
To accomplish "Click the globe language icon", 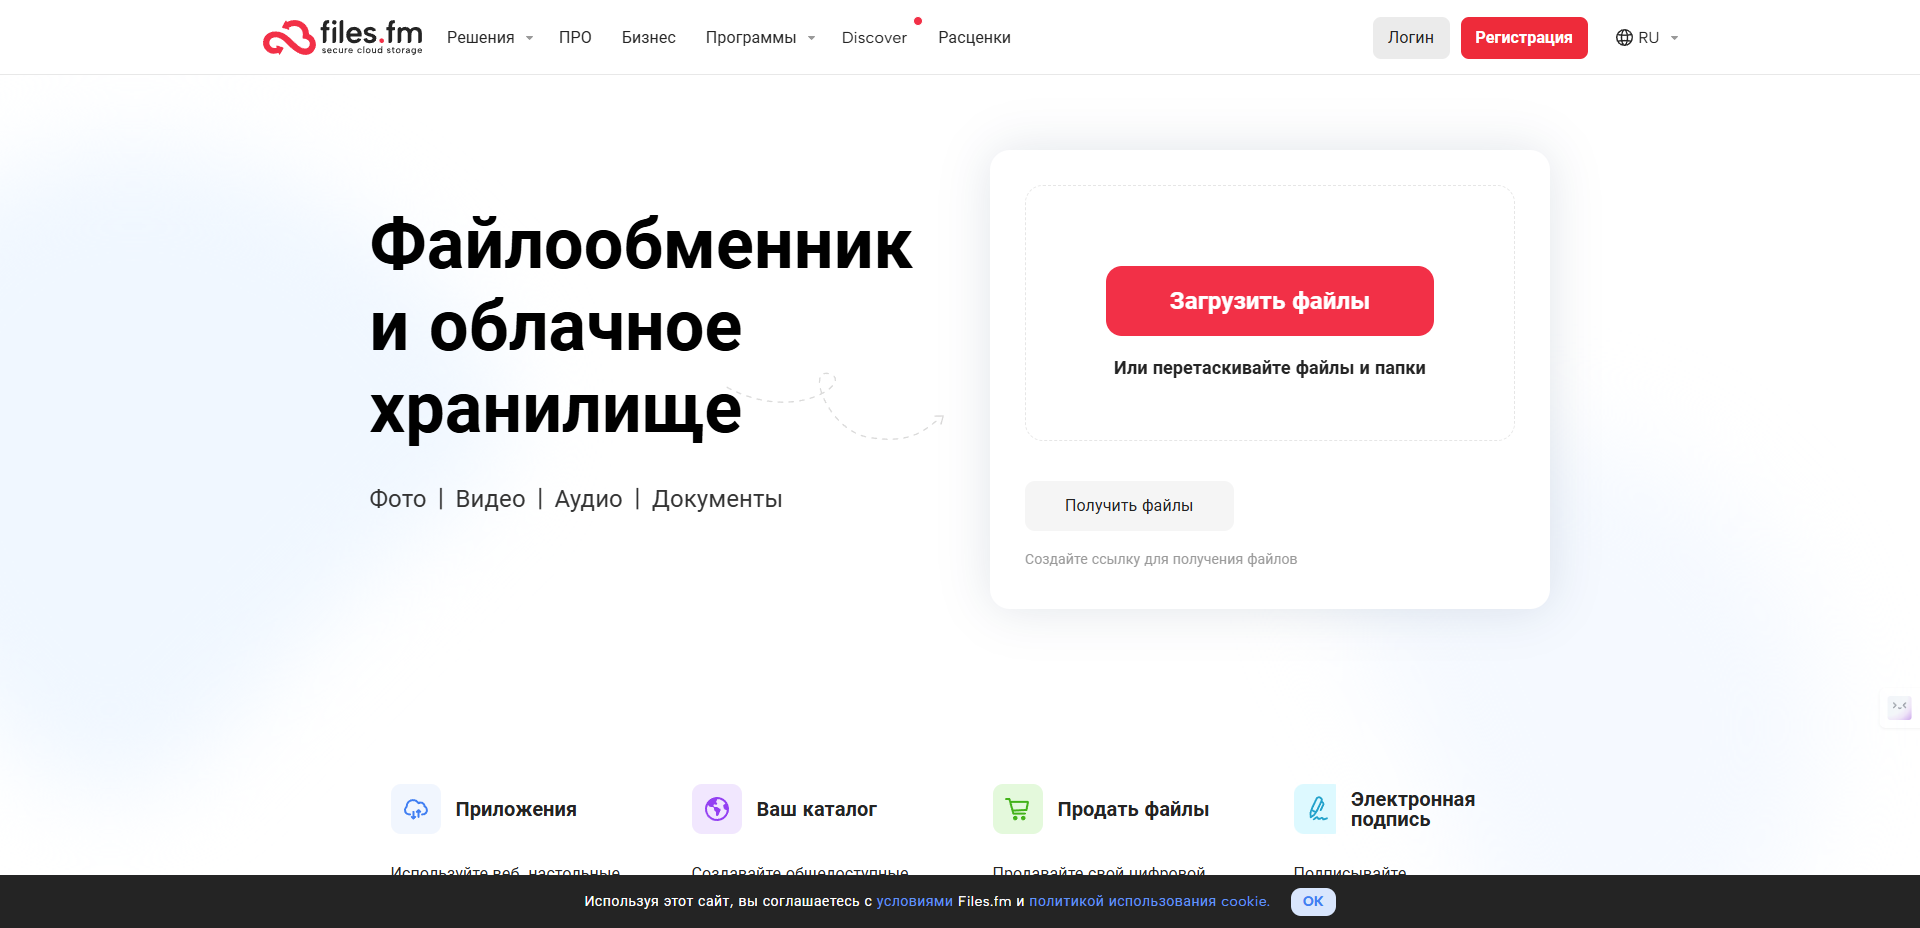I will 1624,38.
